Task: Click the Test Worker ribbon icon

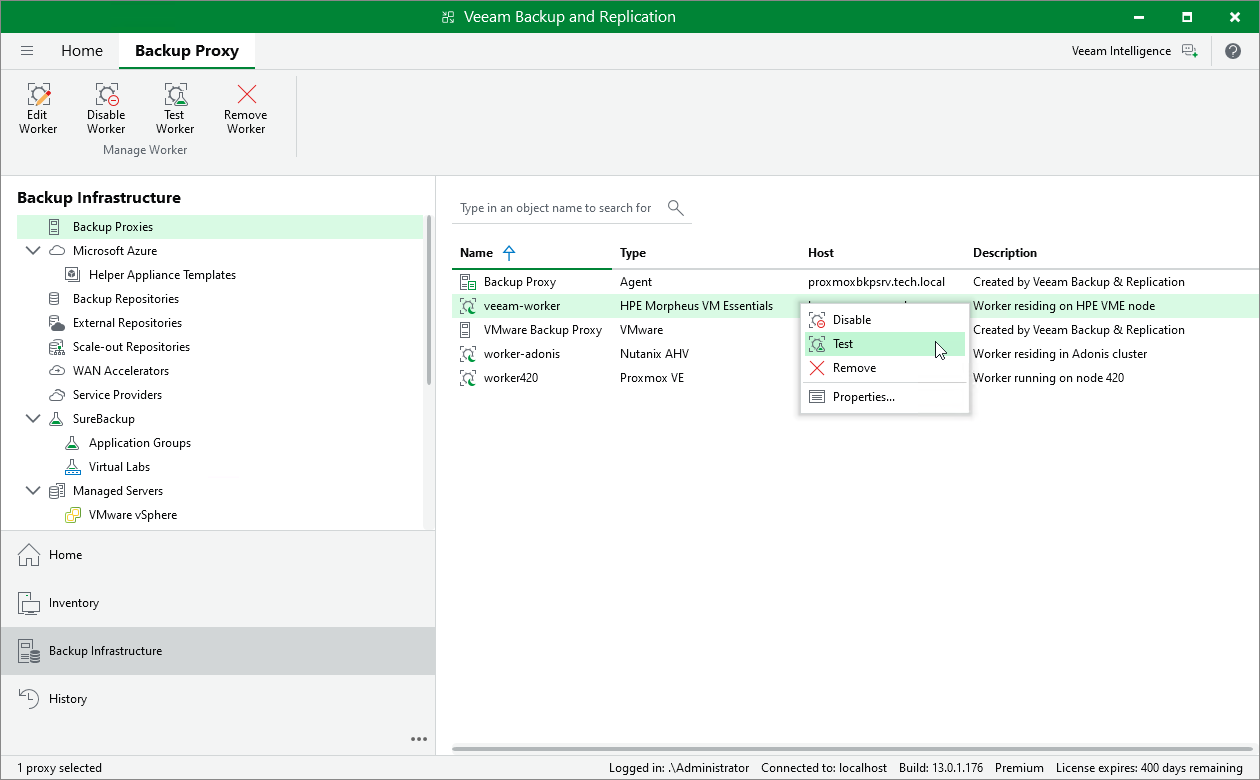Action: [x=175, y=95]
